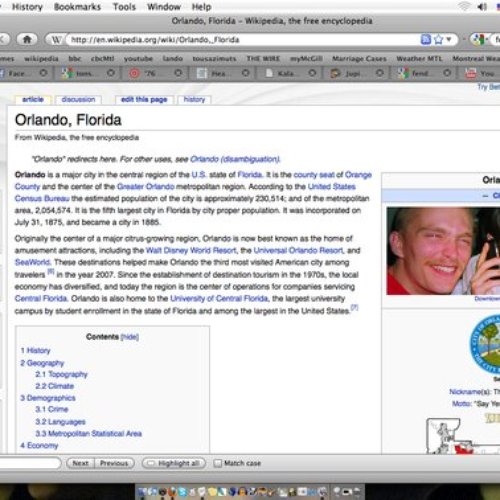Click the address bar URL field
Screen dimensions: 500x500
tap(243, 40)
